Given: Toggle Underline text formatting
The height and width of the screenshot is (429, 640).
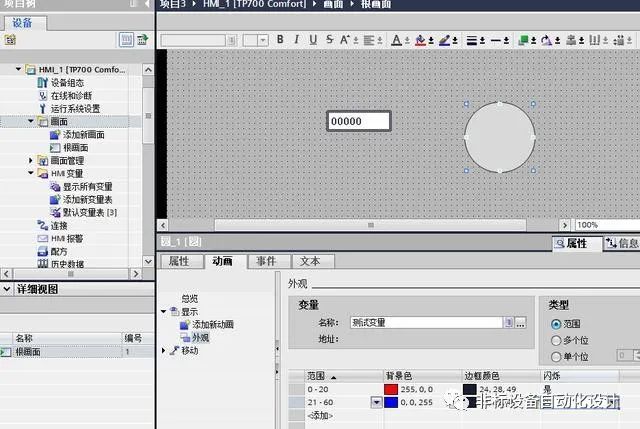Looking at the screenshot, I should coord(313,40).
